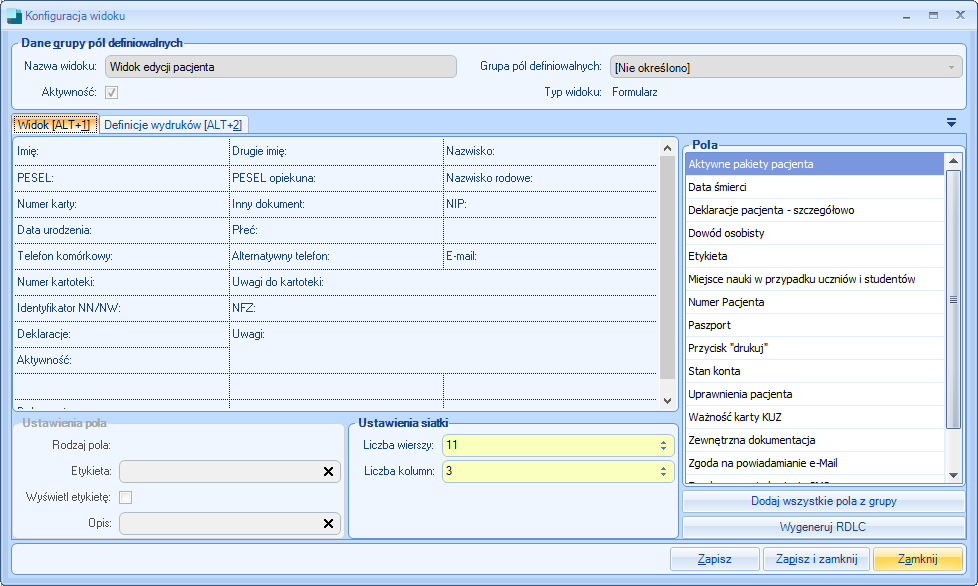Click the form grid vertical scrollbar thumb

point(667,267)
